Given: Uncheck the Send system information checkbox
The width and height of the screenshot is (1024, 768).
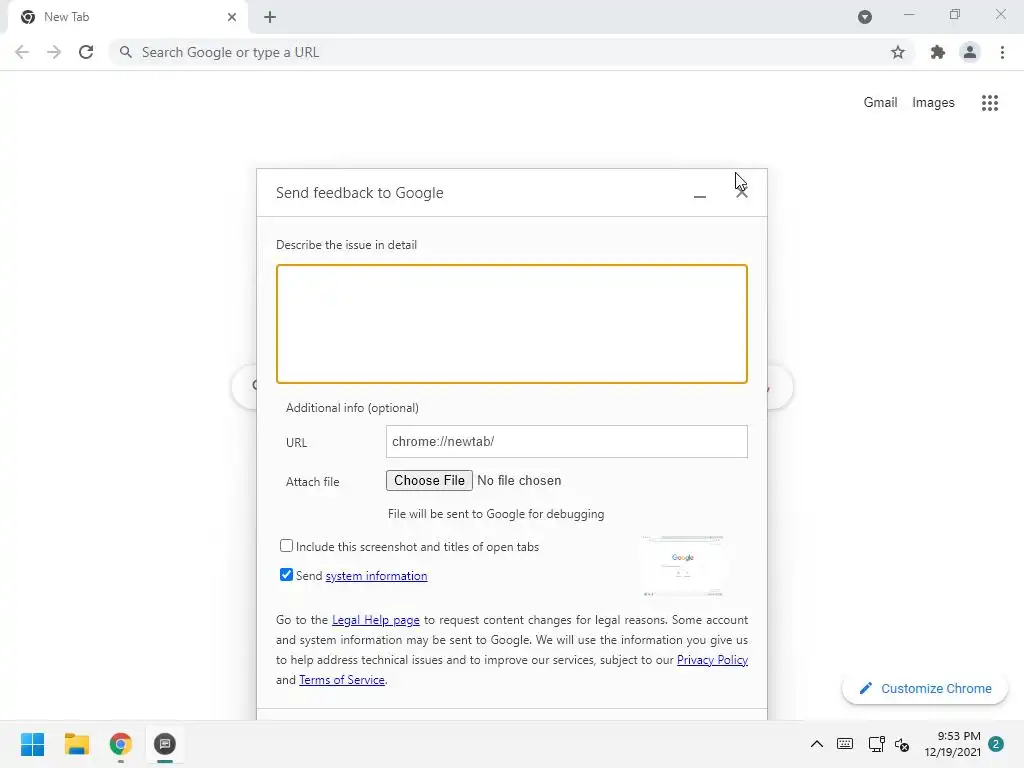Looking at the screenshot, I should click(286, 575).
